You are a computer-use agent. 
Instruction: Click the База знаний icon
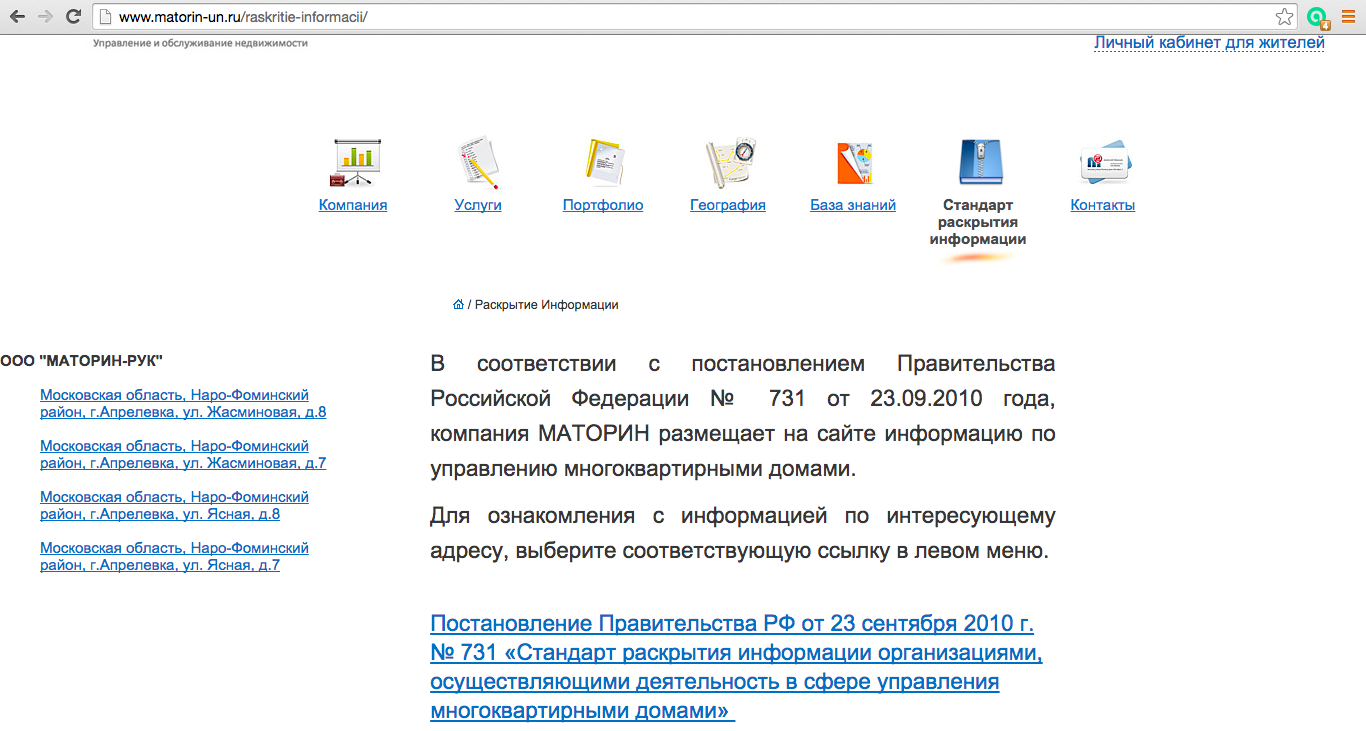pos(854,163)
